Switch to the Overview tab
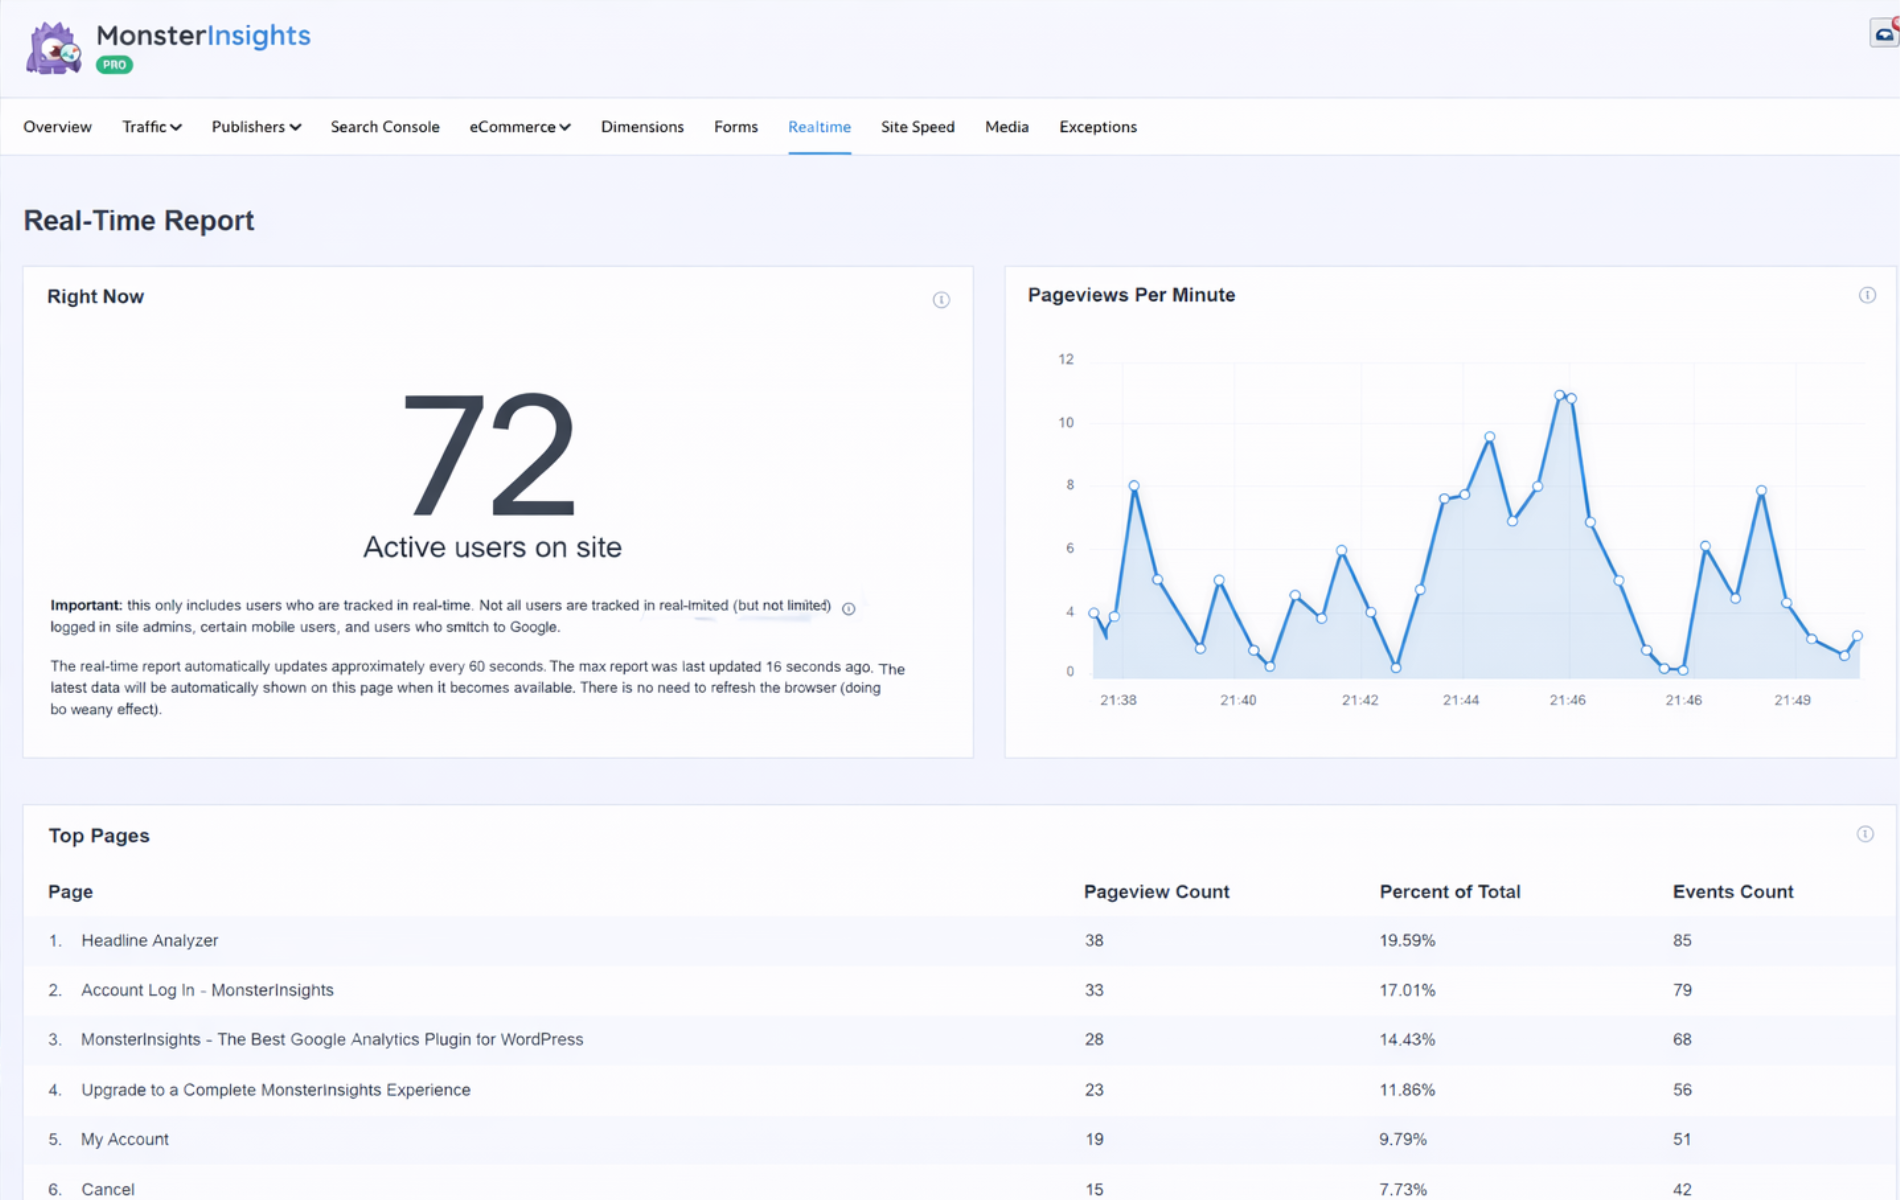 tap(57, 127)
